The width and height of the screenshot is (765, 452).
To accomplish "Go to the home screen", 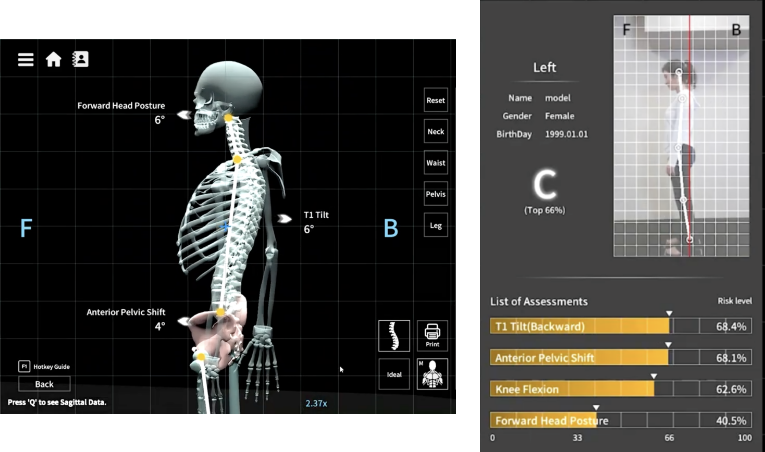I will (54, 59).
